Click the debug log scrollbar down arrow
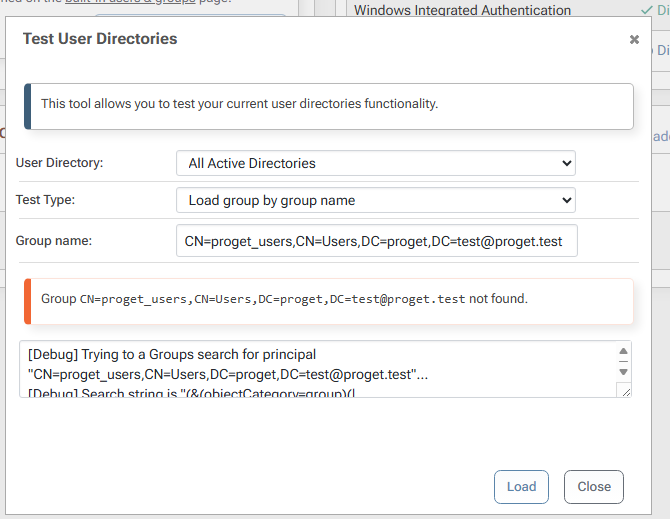The image size is (670, 519). 624,372
